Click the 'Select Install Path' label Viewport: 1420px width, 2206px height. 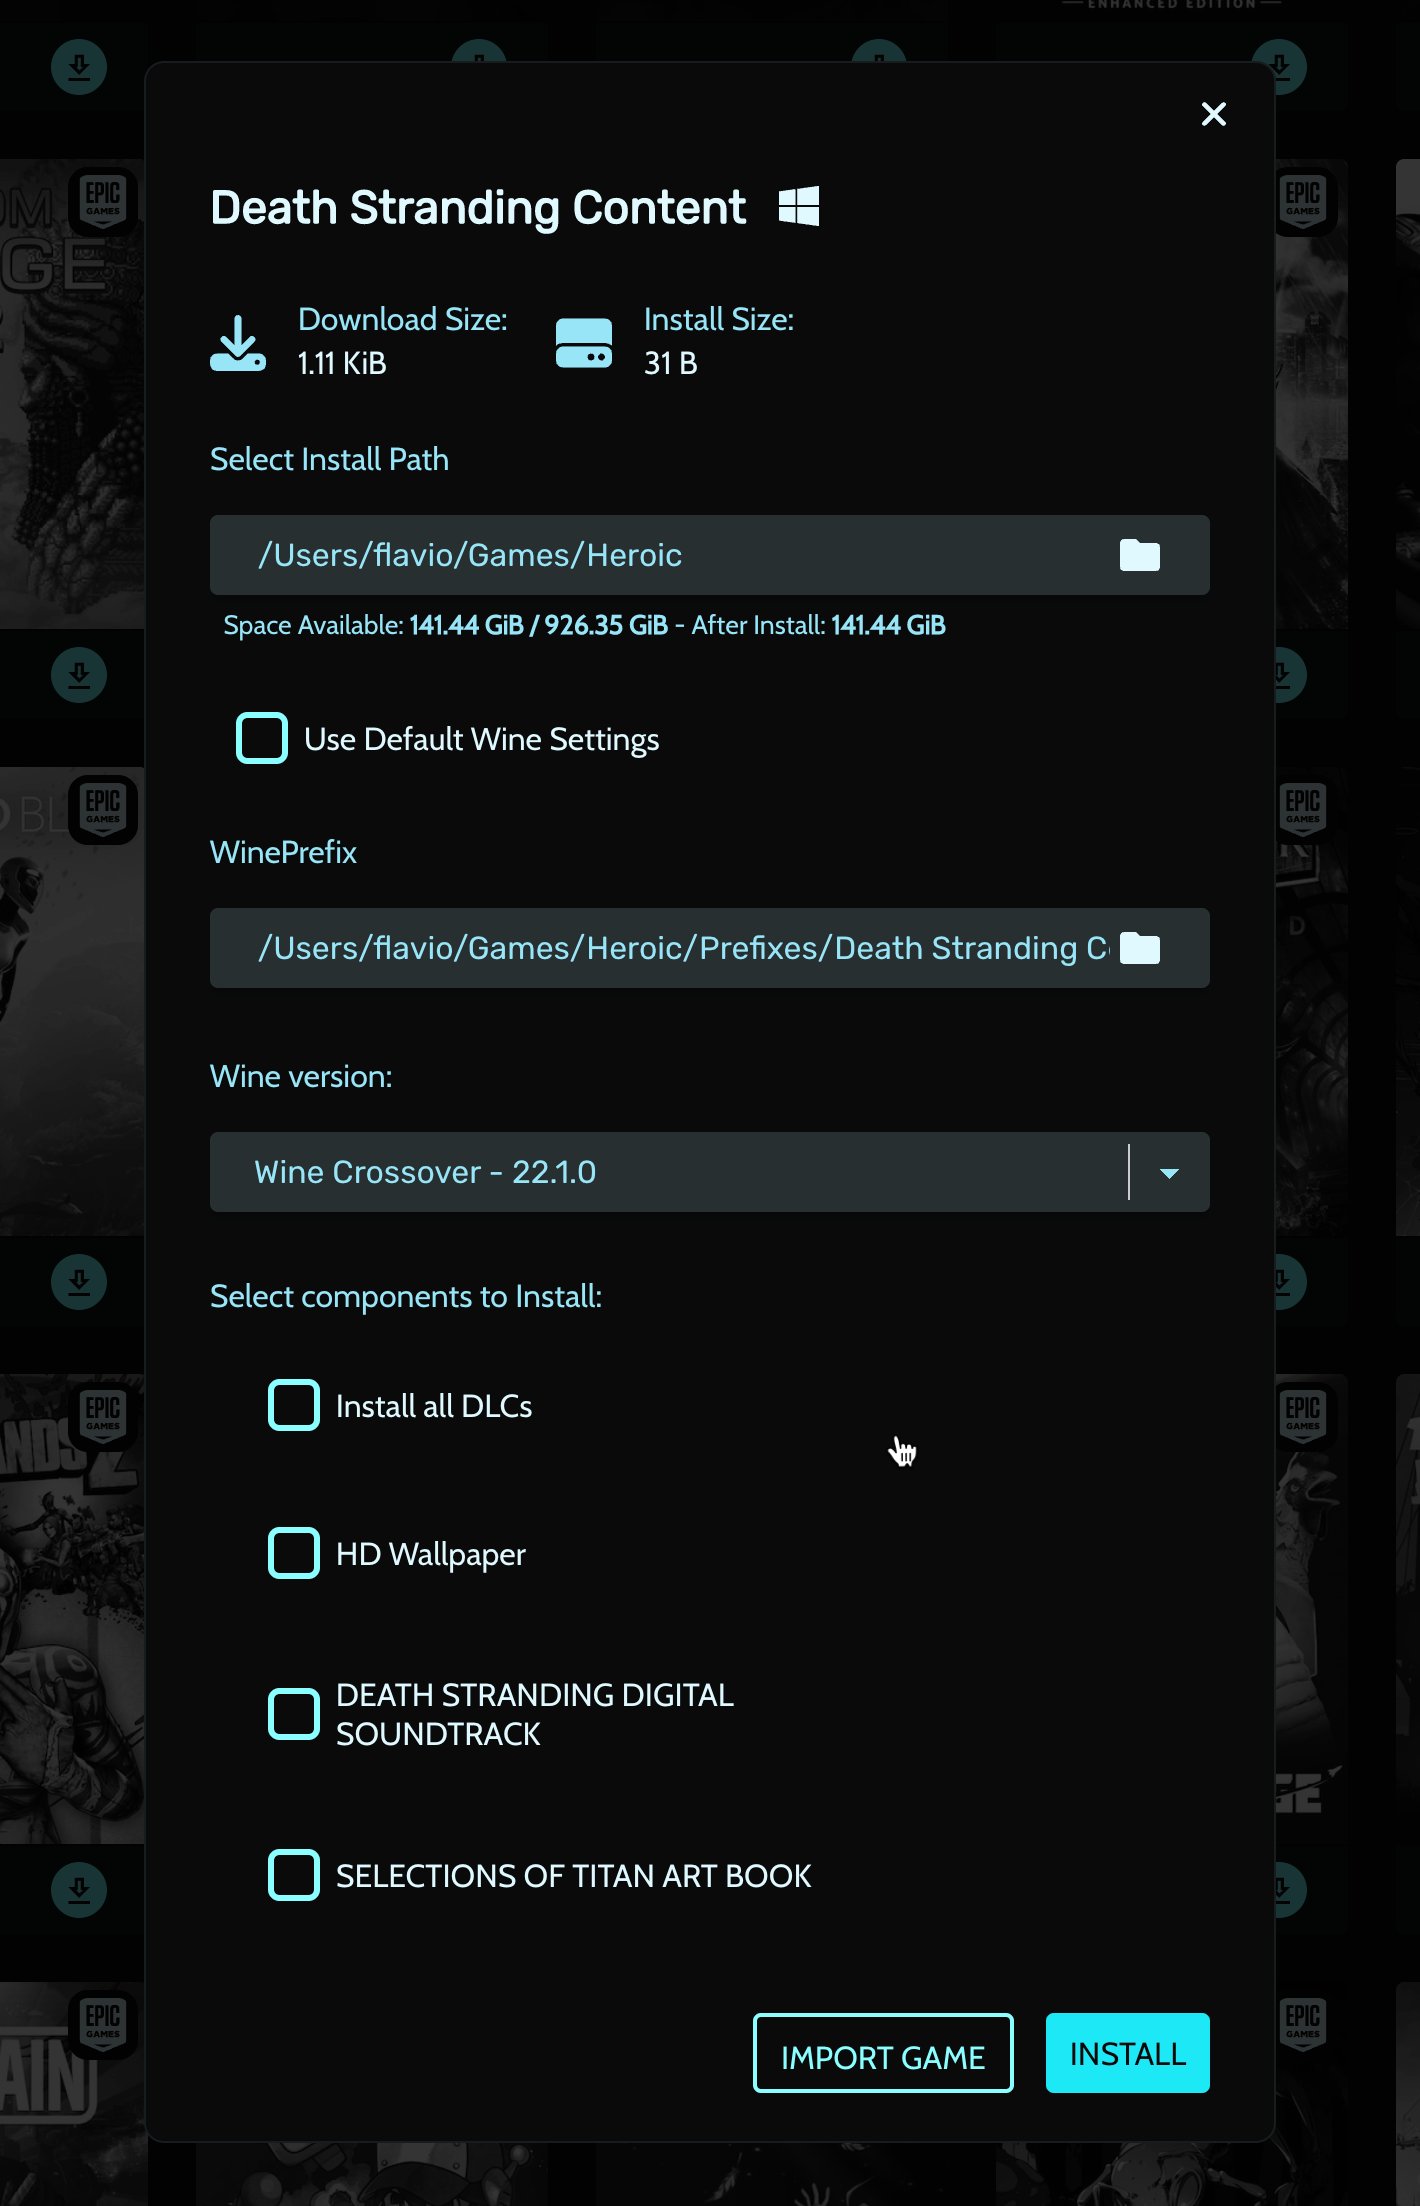(329, 459)
